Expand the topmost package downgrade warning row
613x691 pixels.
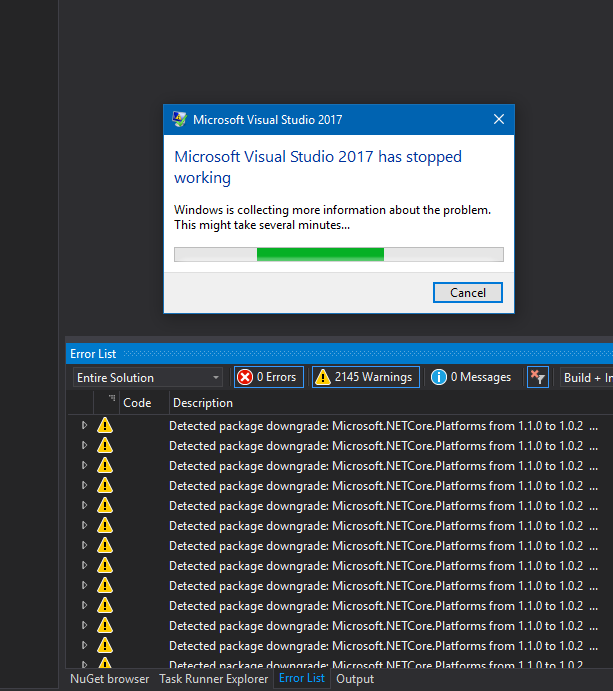84,425
